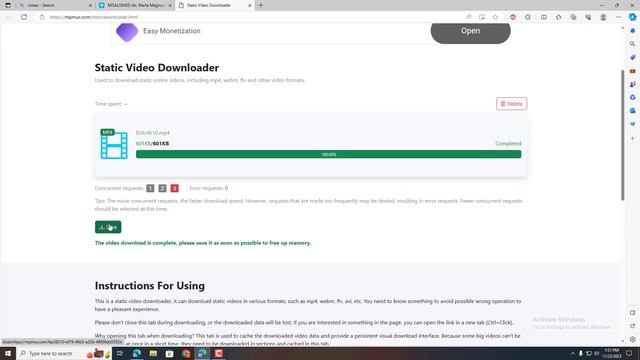Click the browser refresh button
Image resolution: width=640 pixels, height=360 pixels.
pos(24,17)
